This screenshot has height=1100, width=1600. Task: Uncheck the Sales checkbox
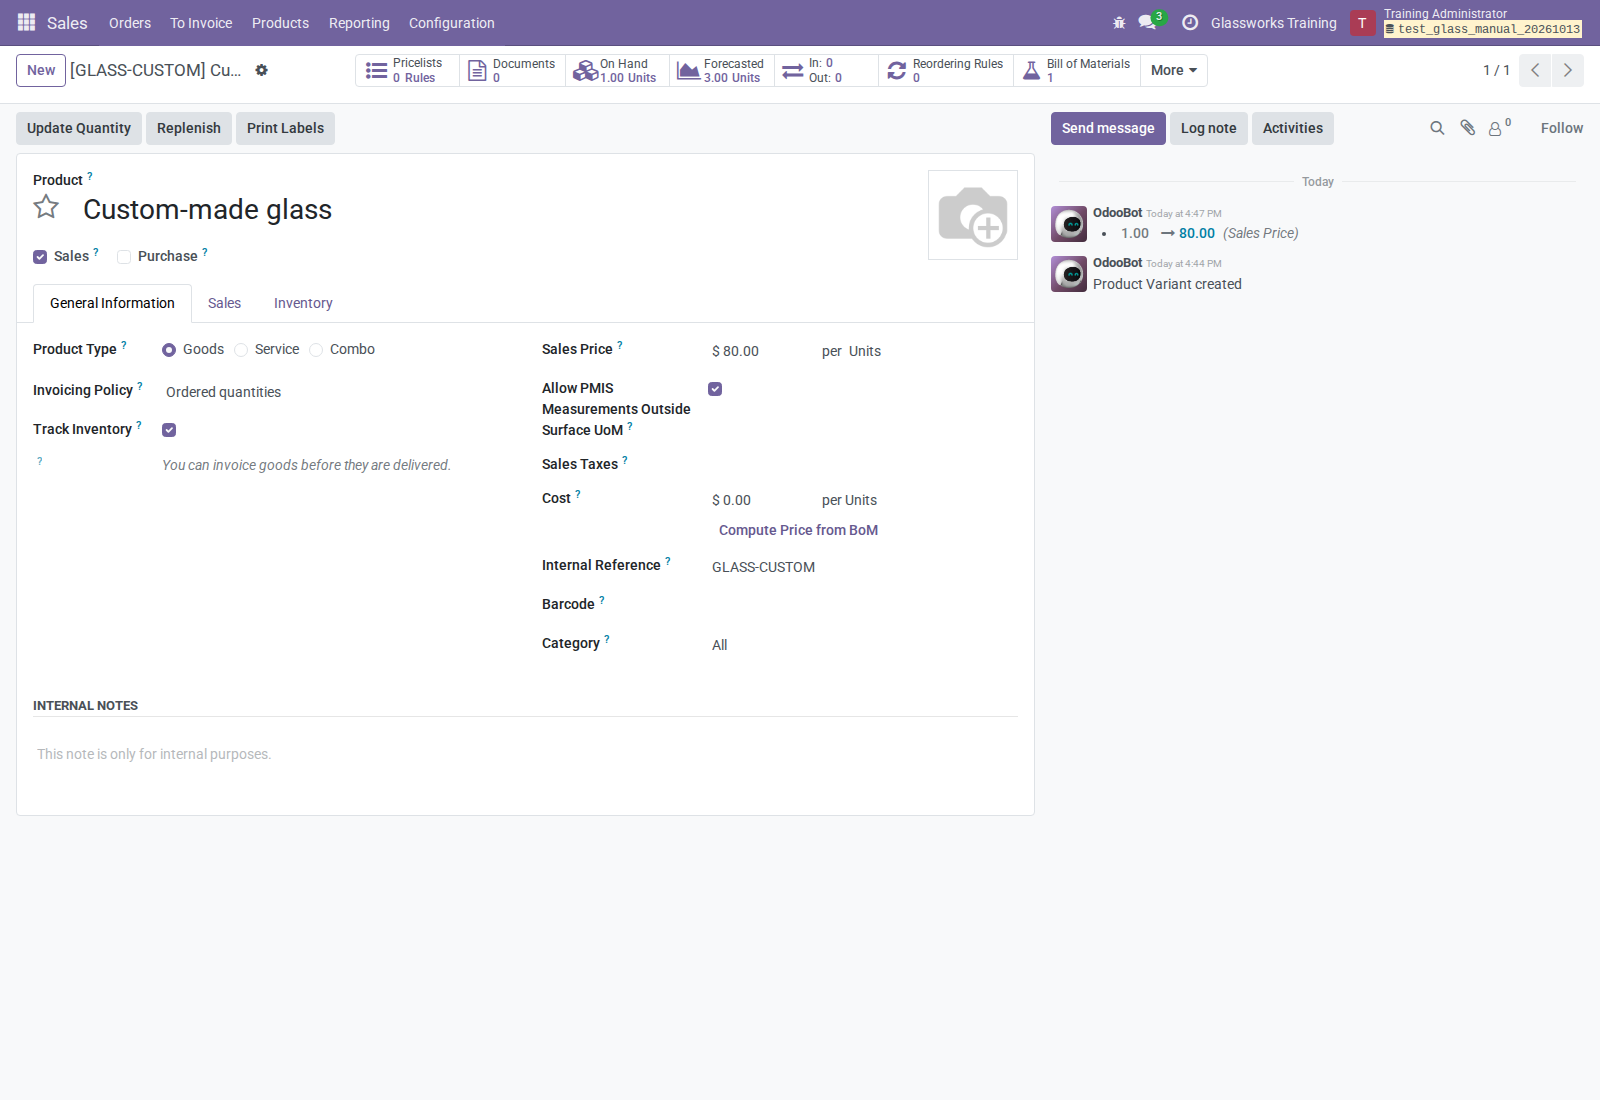click(40, 257)
